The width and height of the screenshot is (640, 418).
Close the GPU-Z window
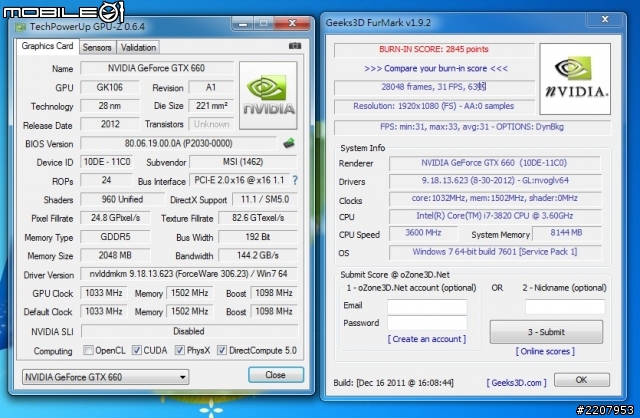click(x=292, y=23)
